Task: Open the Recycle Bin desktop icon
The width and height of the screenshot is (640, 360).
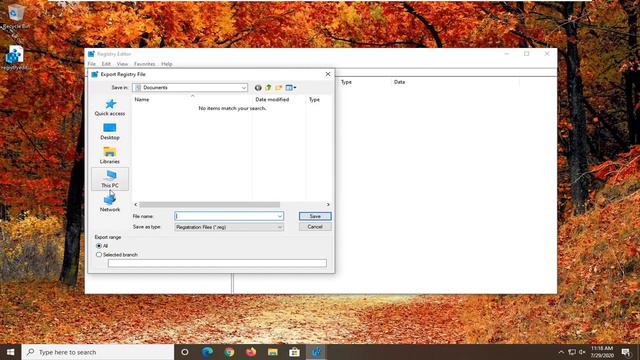Action: (16, 16)
